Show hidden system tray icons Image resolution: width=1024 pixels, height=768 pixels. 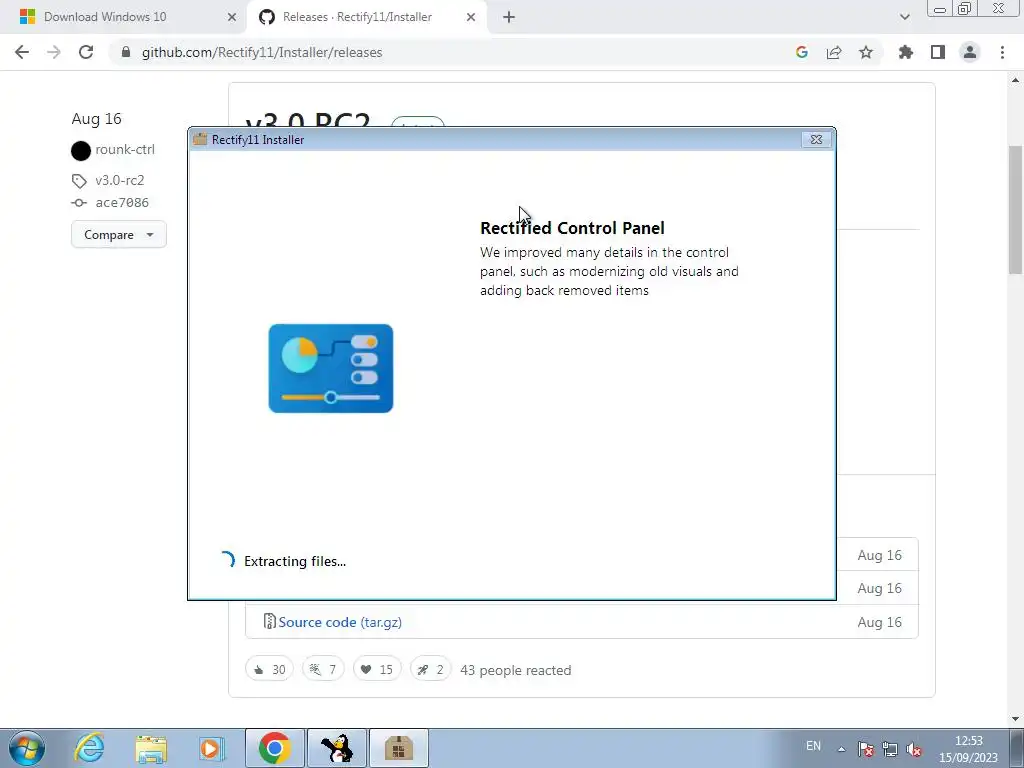pos(841,749)
